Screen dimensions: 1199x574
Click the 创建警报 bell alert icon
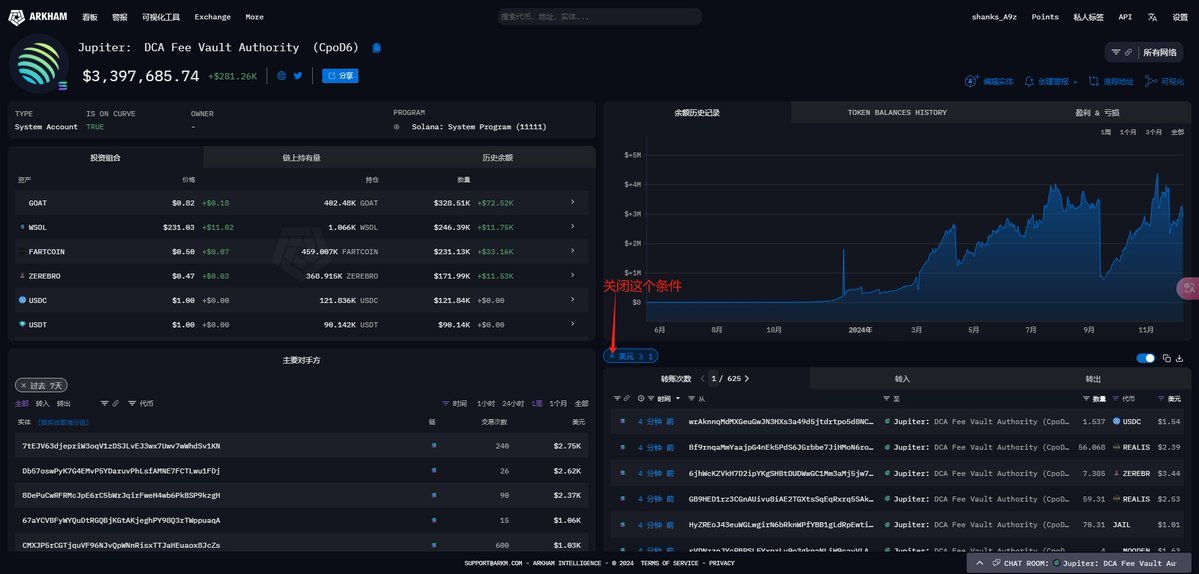(1029, 81)
